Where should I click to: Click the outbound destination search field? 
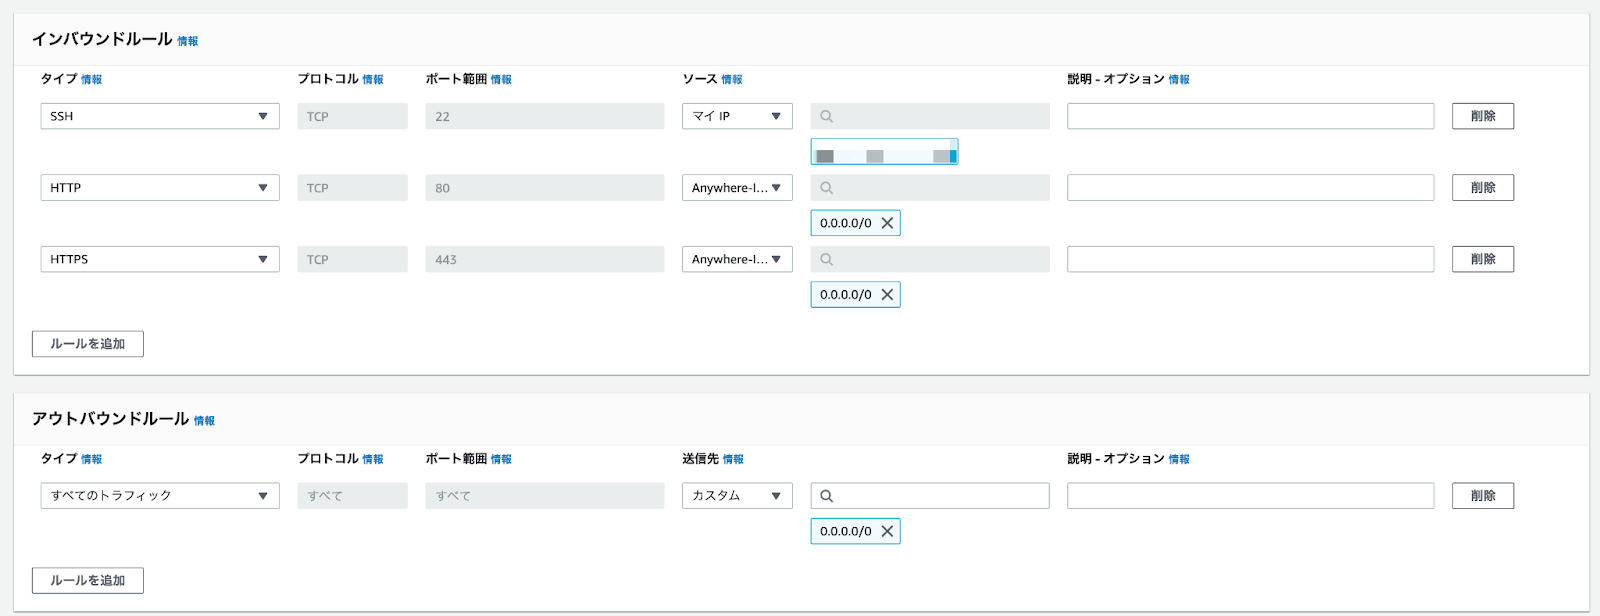pyautogui.click(x=930, y=496)
